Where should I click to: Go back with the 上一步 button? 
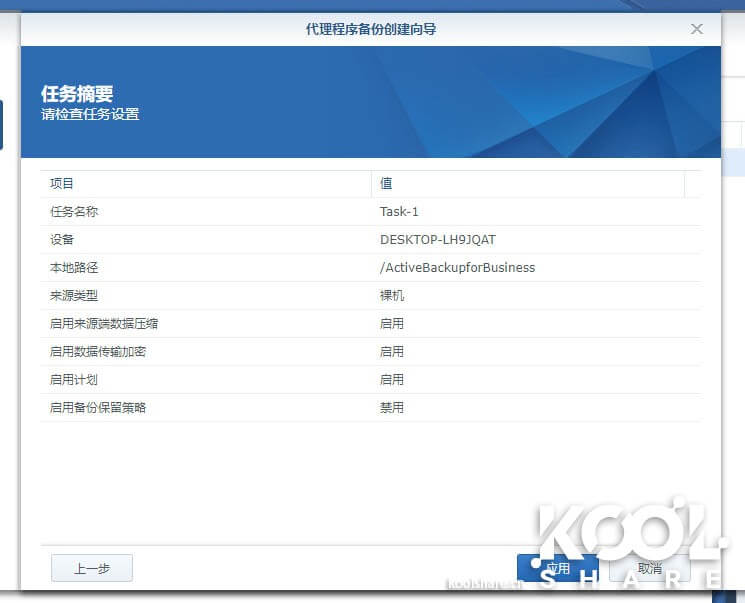(x=92, y=568)
